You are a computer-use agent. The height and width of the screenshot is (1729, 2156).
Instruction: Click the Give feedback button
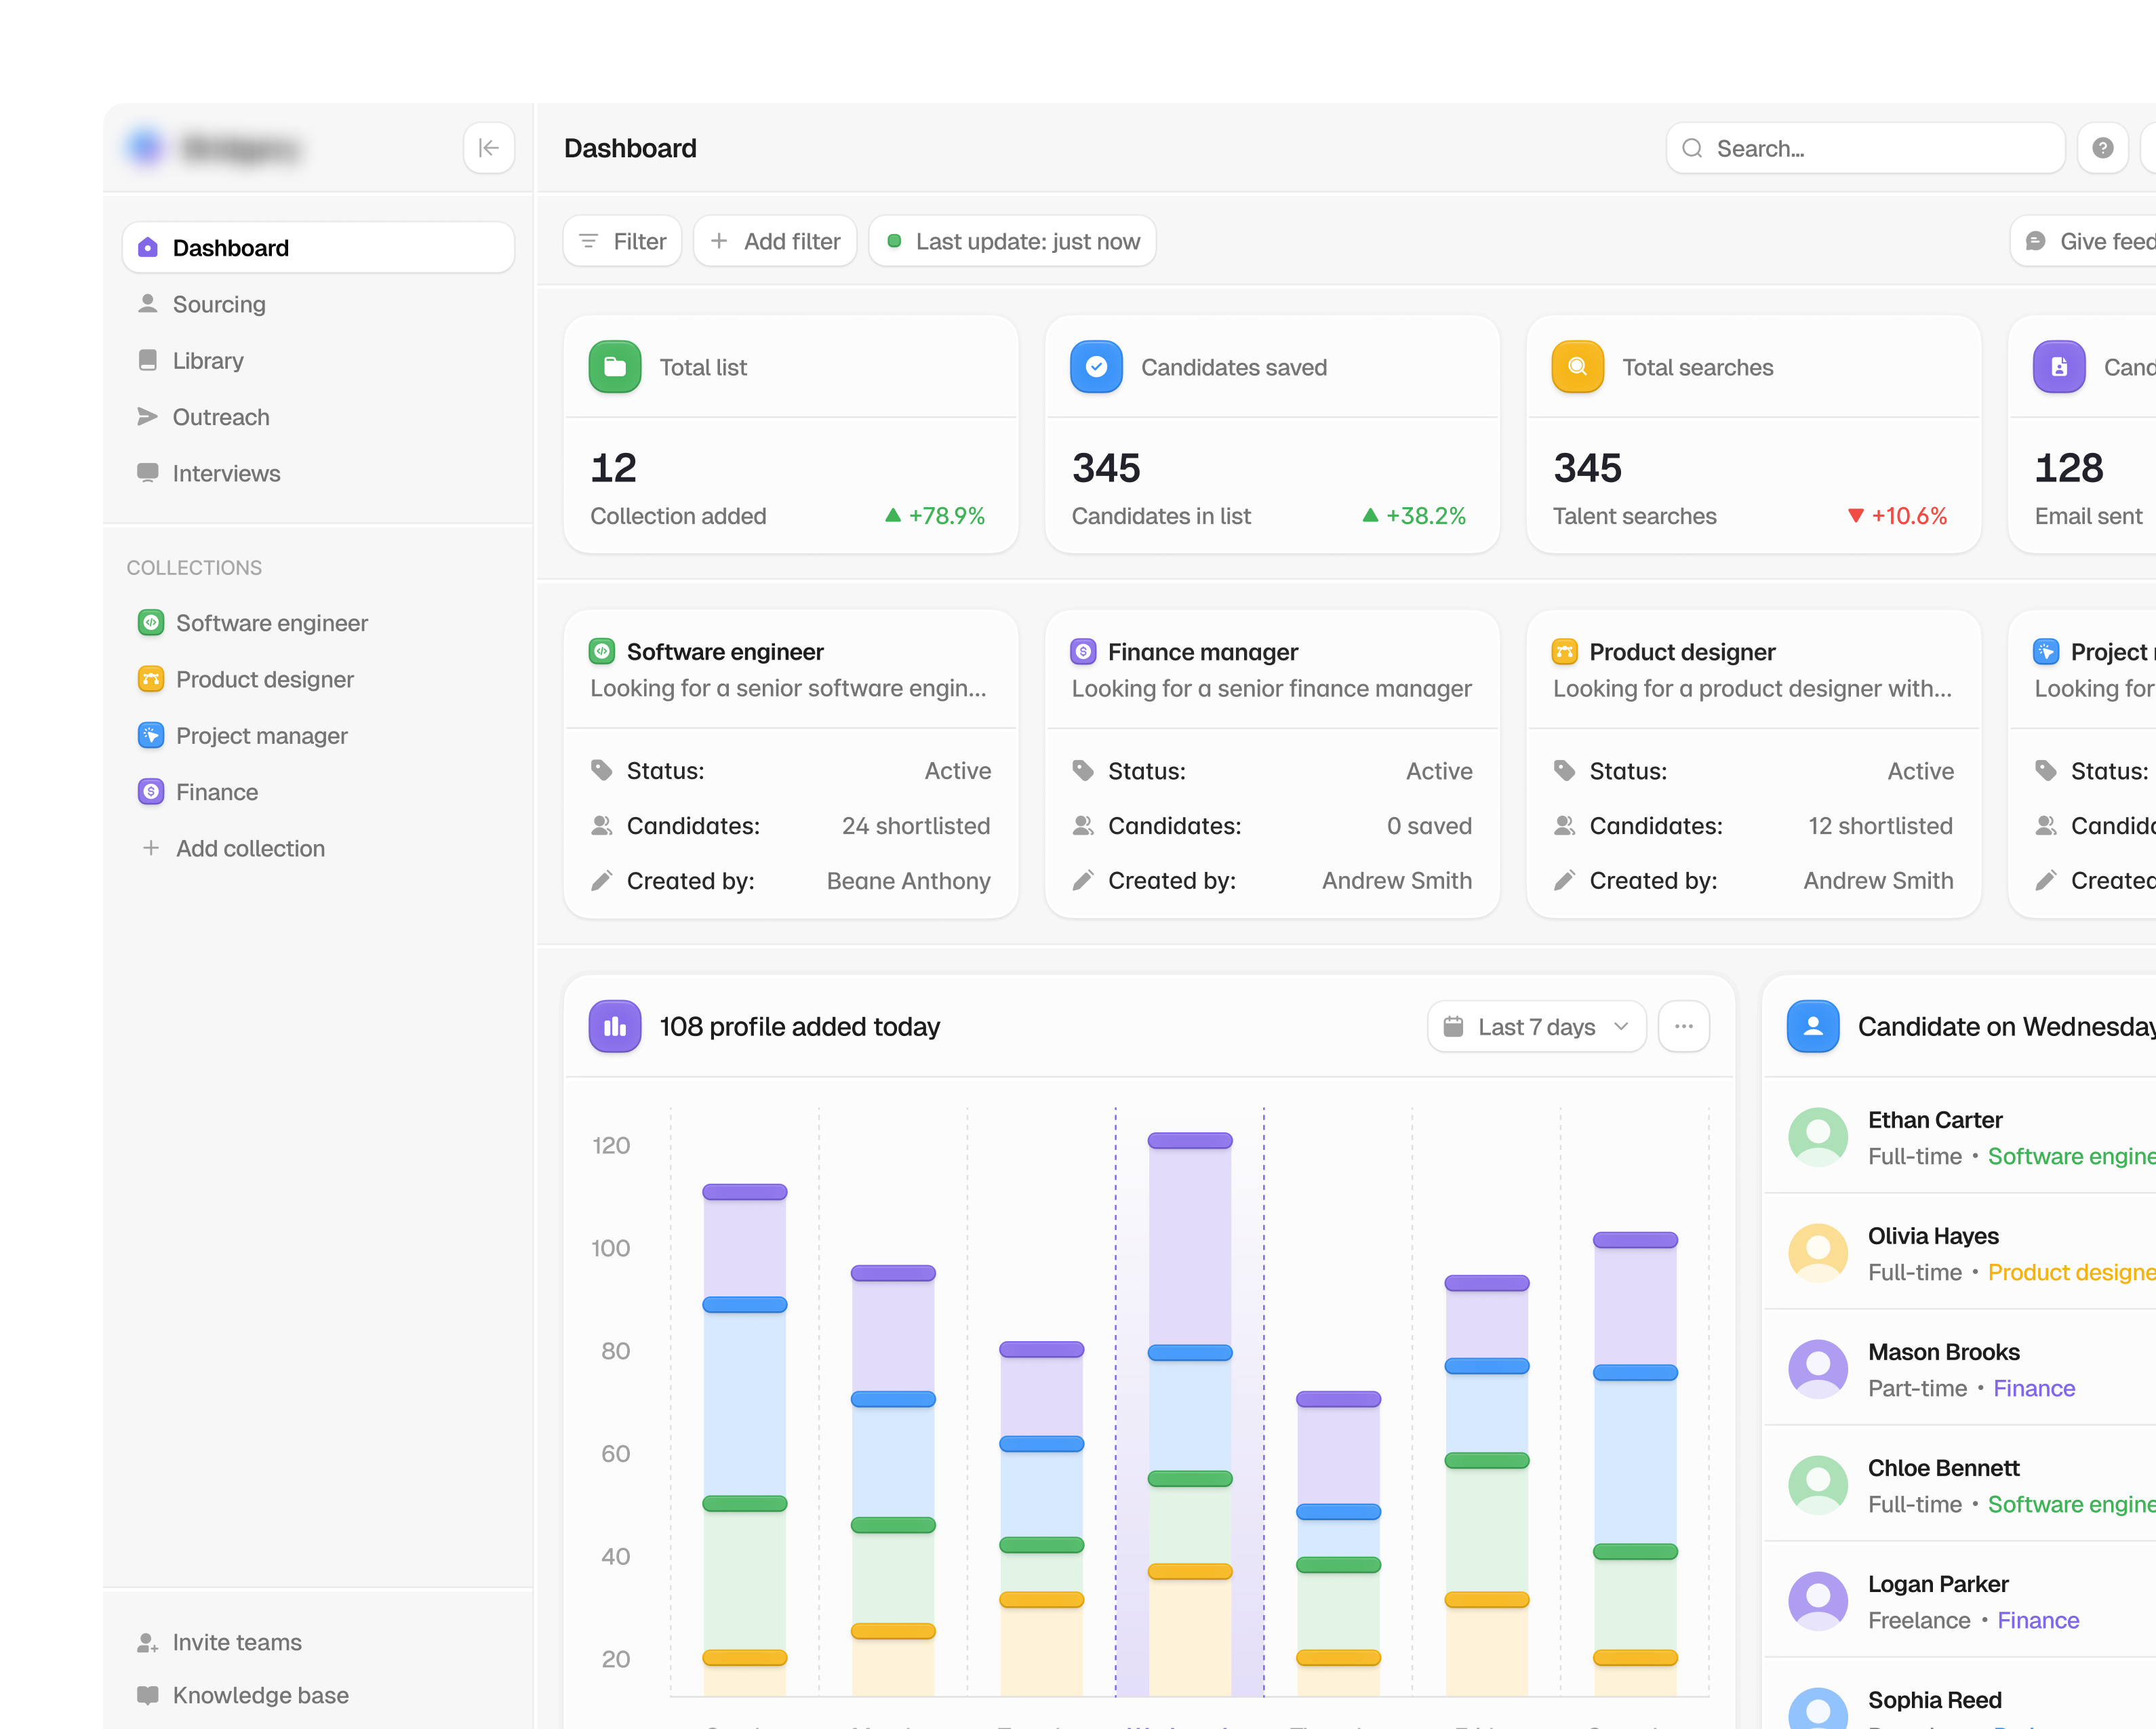point(2084,241)
